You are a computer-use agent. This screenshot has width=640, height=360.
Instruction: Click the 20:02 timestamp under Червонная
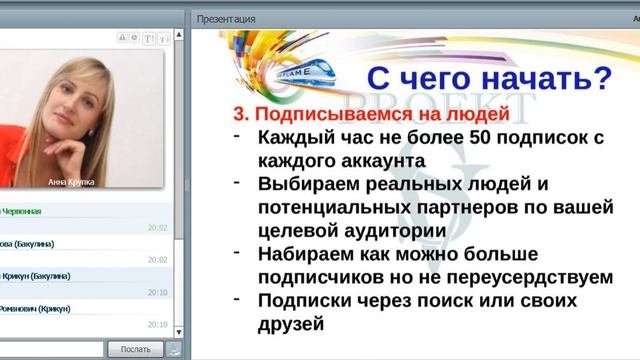(x=158, y=227)
